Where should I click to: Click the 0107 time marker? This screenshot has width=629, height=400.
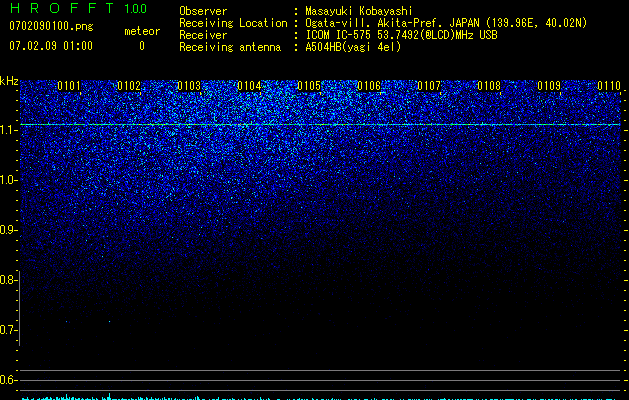pos(429,86)
